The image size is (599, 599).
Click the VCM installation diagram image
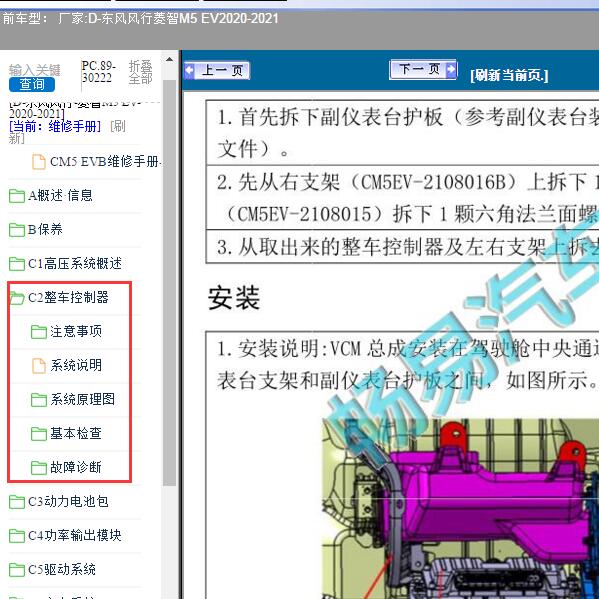(460, 508)
